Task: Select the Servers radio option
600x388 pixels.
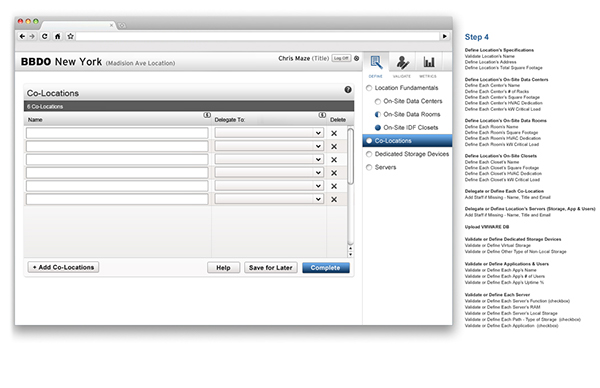Action: (369, 167)
